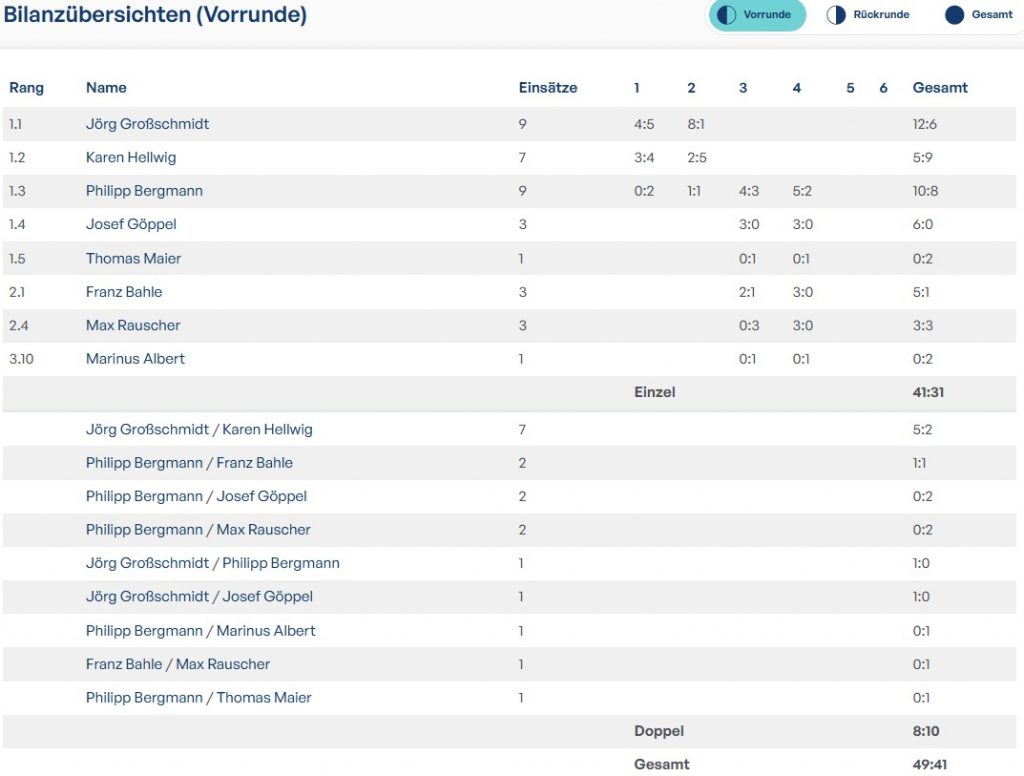Click on player Josef Göppel
Image resolution: width=1024 pixels, height=776 pixels.
[131, 225]
